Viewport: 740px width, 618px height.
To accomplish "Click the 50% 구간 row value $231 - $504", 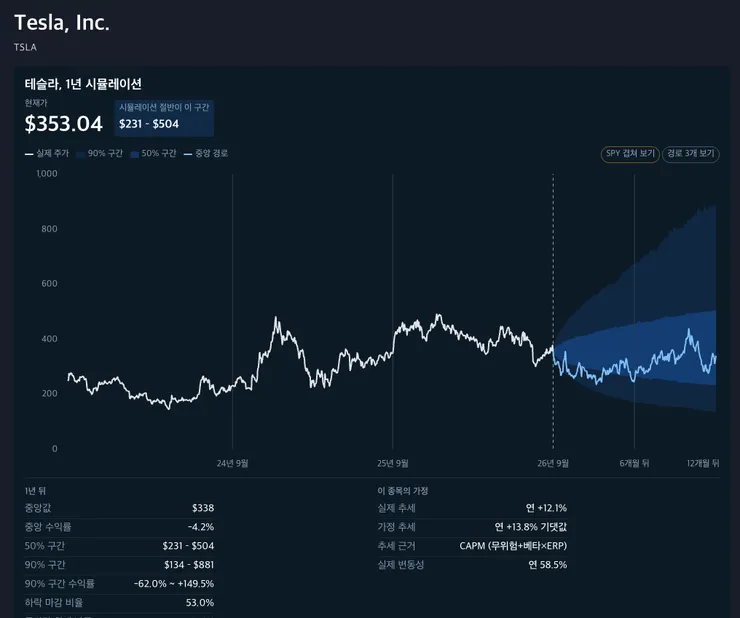I will 188,546.
